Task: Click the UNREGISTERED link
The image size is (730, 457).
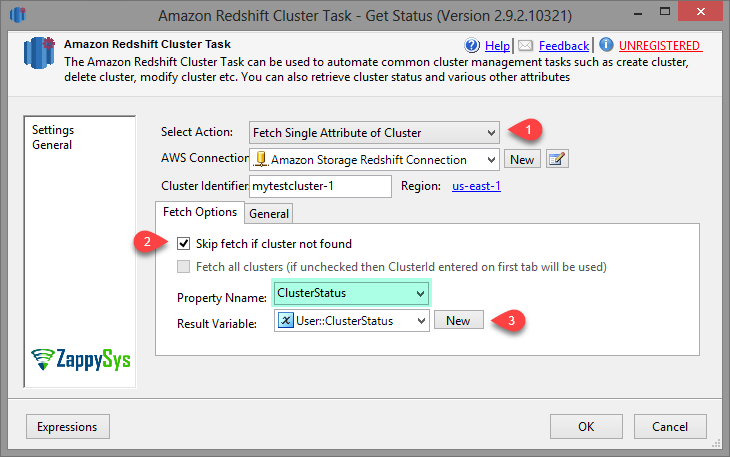Action: coord(659,46)
